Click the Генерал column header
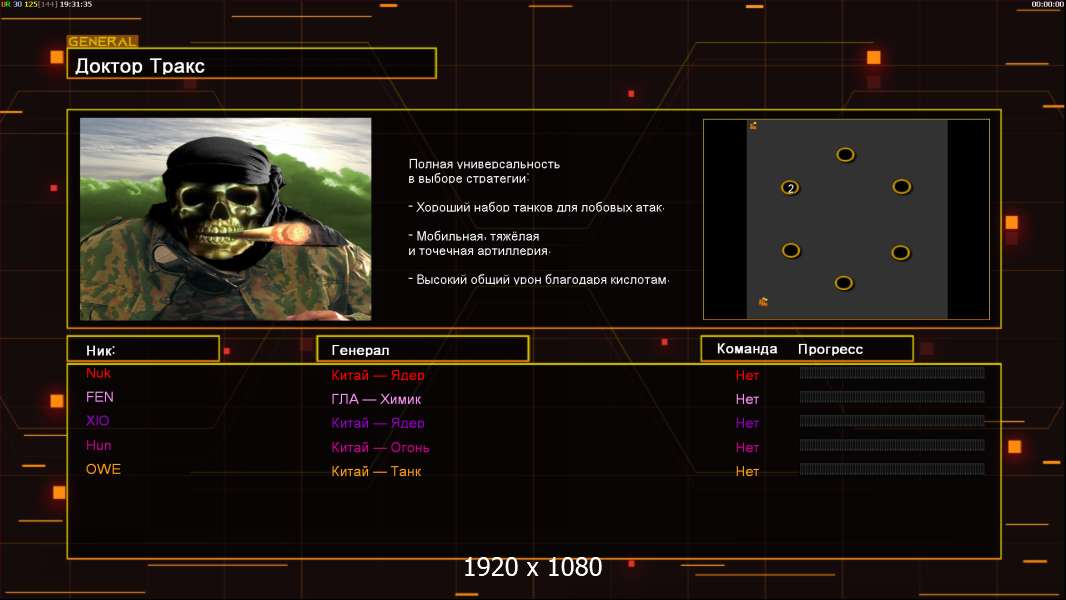 [422, 349]
